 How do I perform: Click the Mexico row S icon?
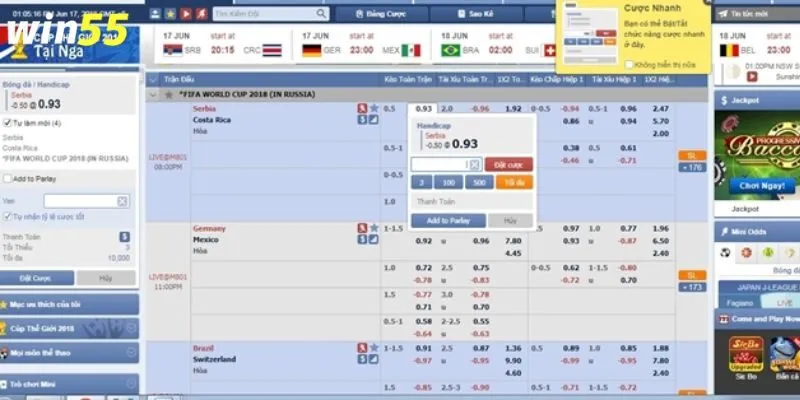click(362, 239)
